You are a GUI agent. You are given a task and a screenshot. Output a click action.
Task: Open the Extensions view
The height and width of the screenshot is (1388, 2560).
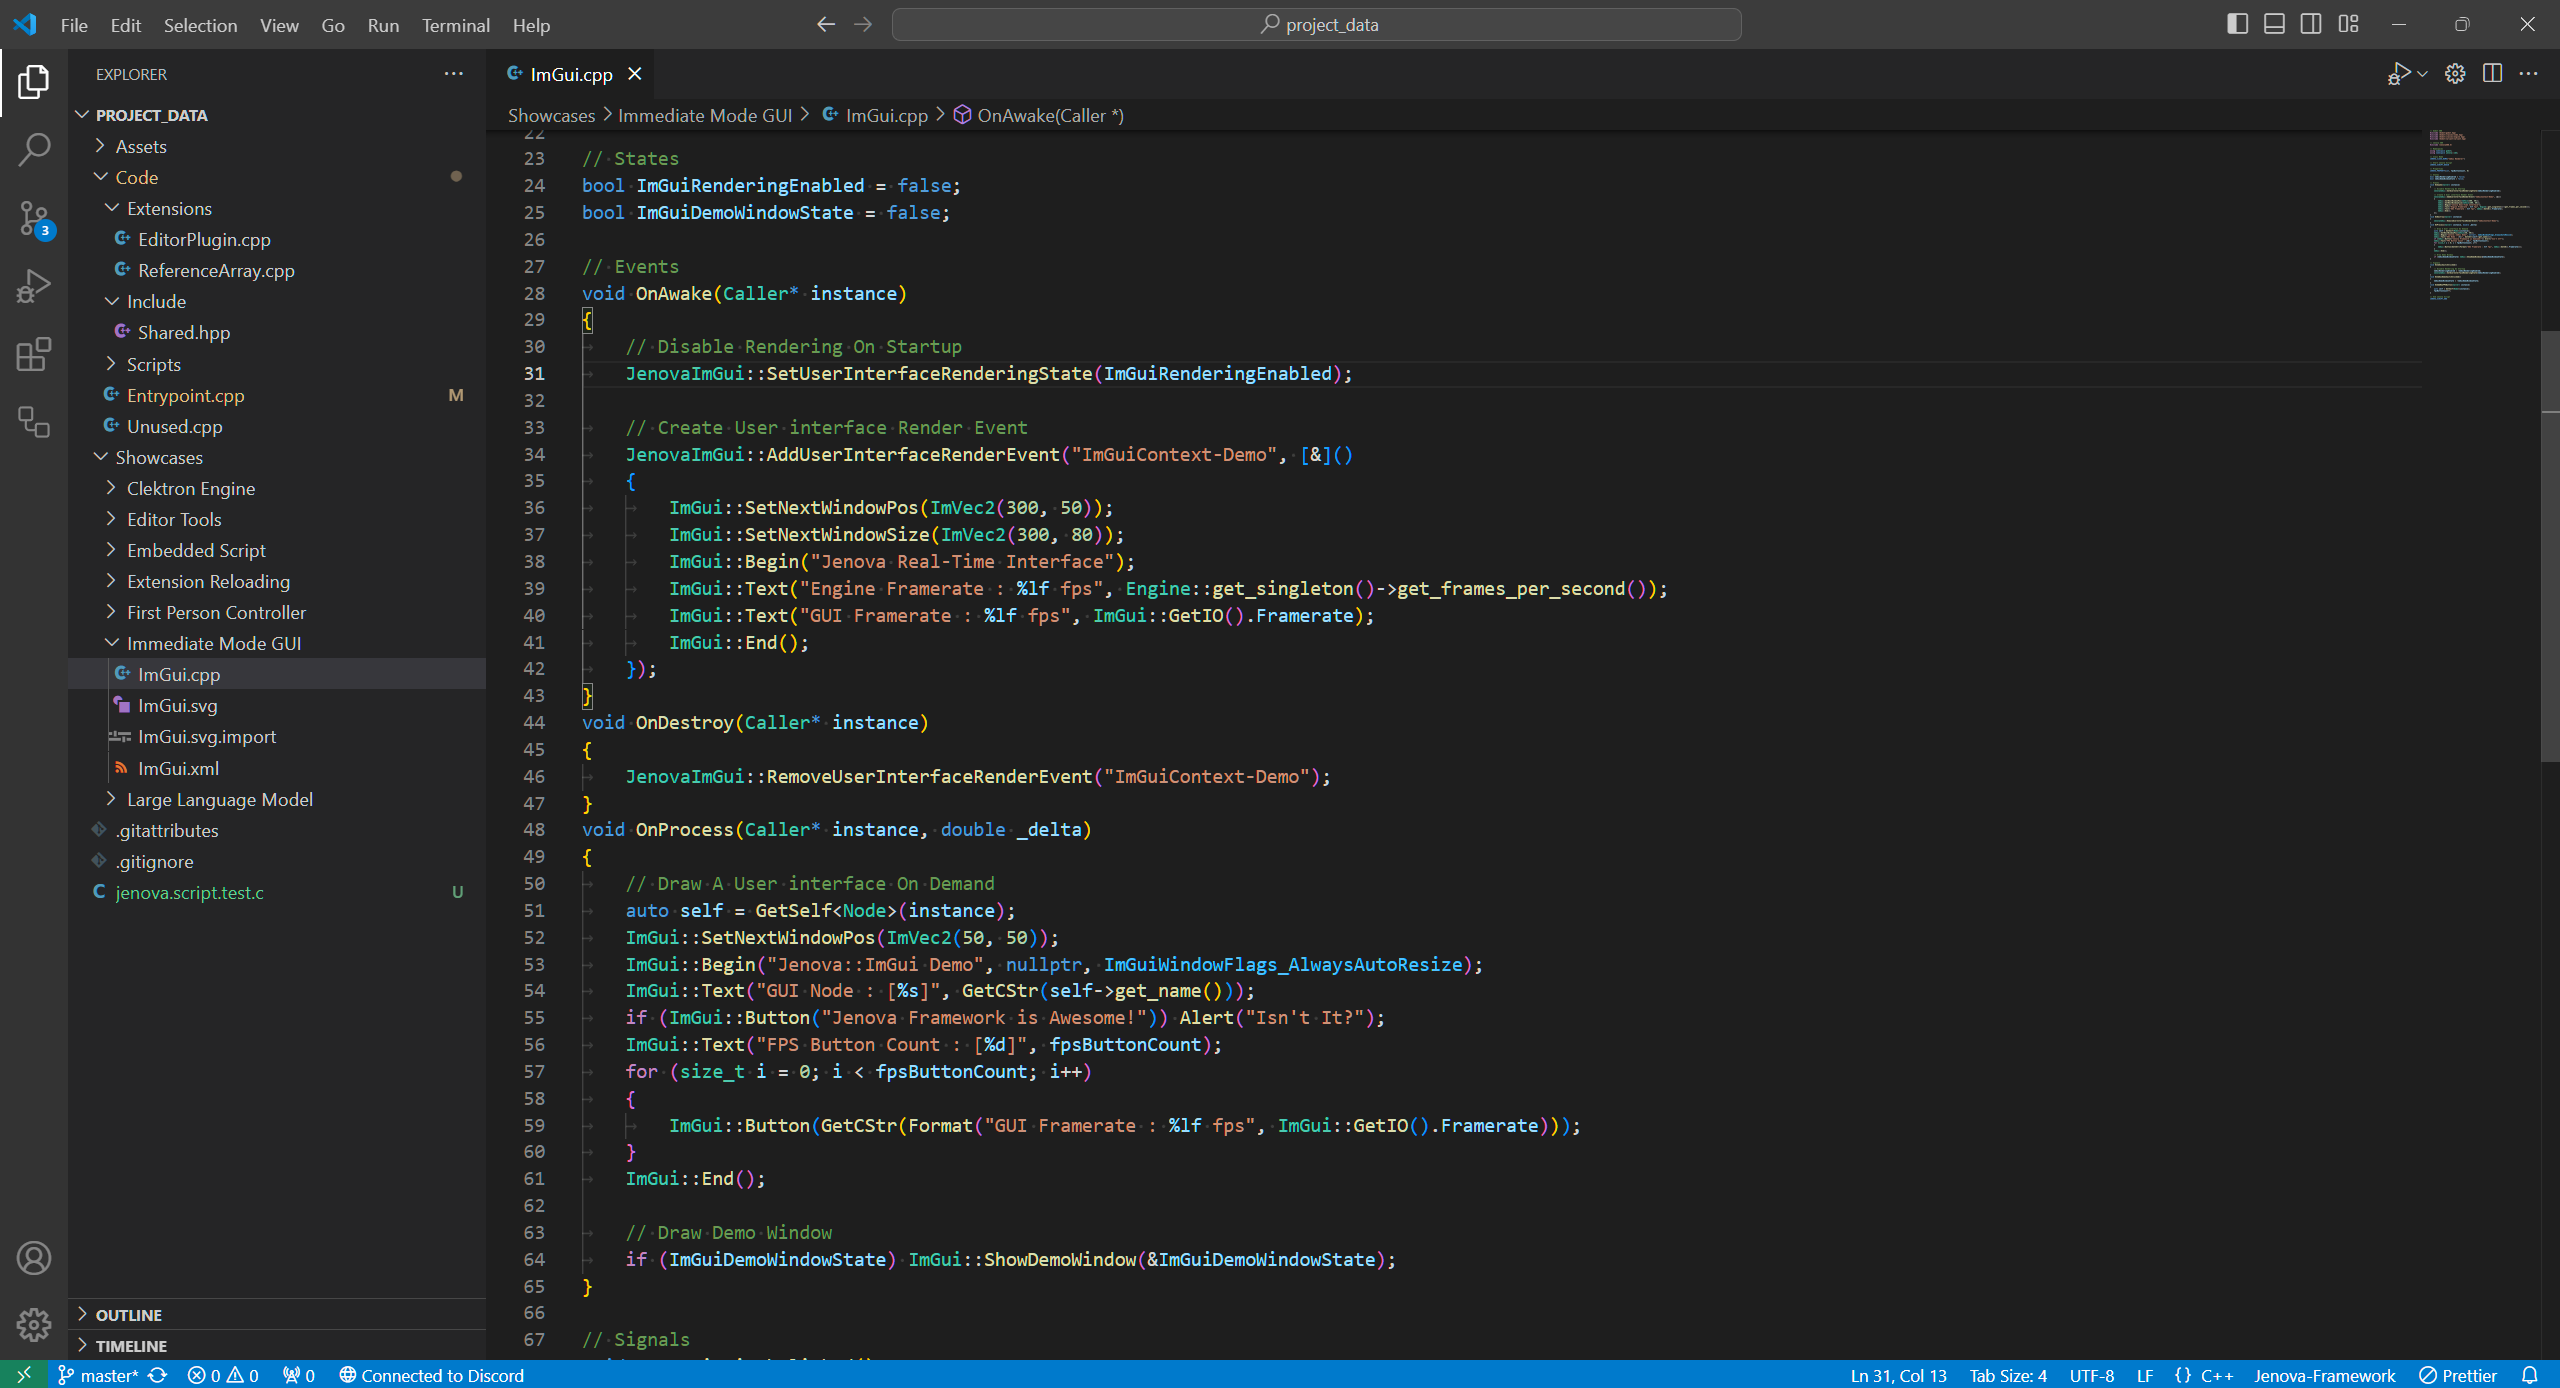pyautogui.click(x=34, y=354)
